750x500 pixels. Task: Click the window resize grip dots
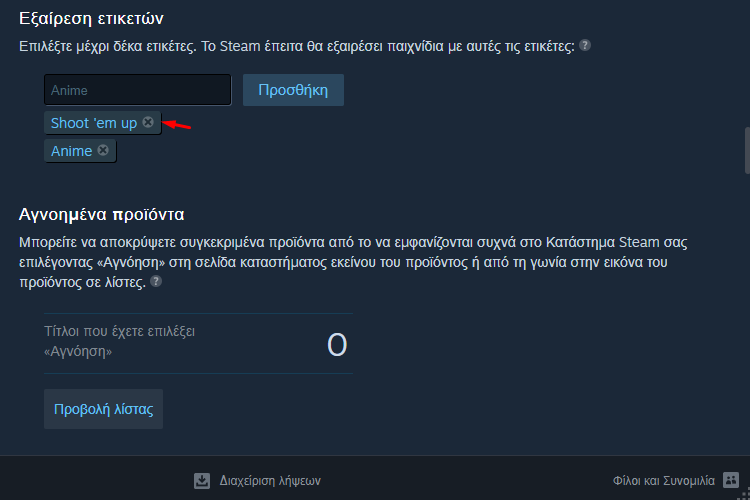(745, 494)
